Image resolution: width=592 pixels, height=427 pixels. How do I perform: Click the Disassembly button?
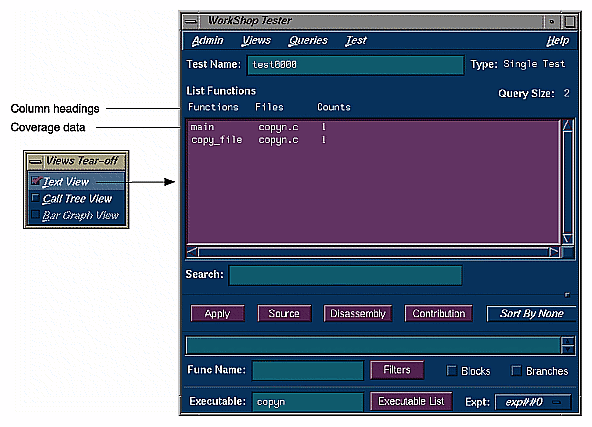pyautogui.click(x=358, y=313)
